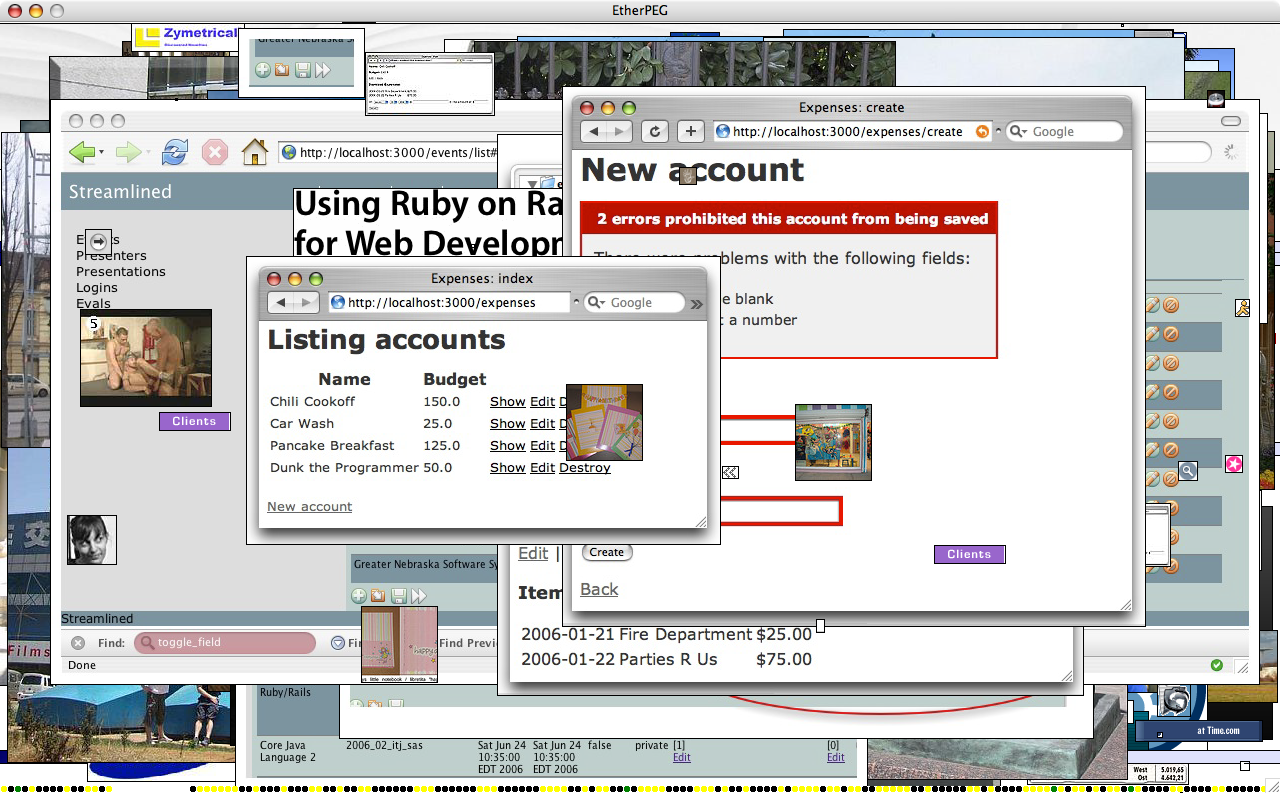This screenshot has height=793, width=1280.
Task: Click Show for the Chili Cookoff account
Action: (507, 401)
